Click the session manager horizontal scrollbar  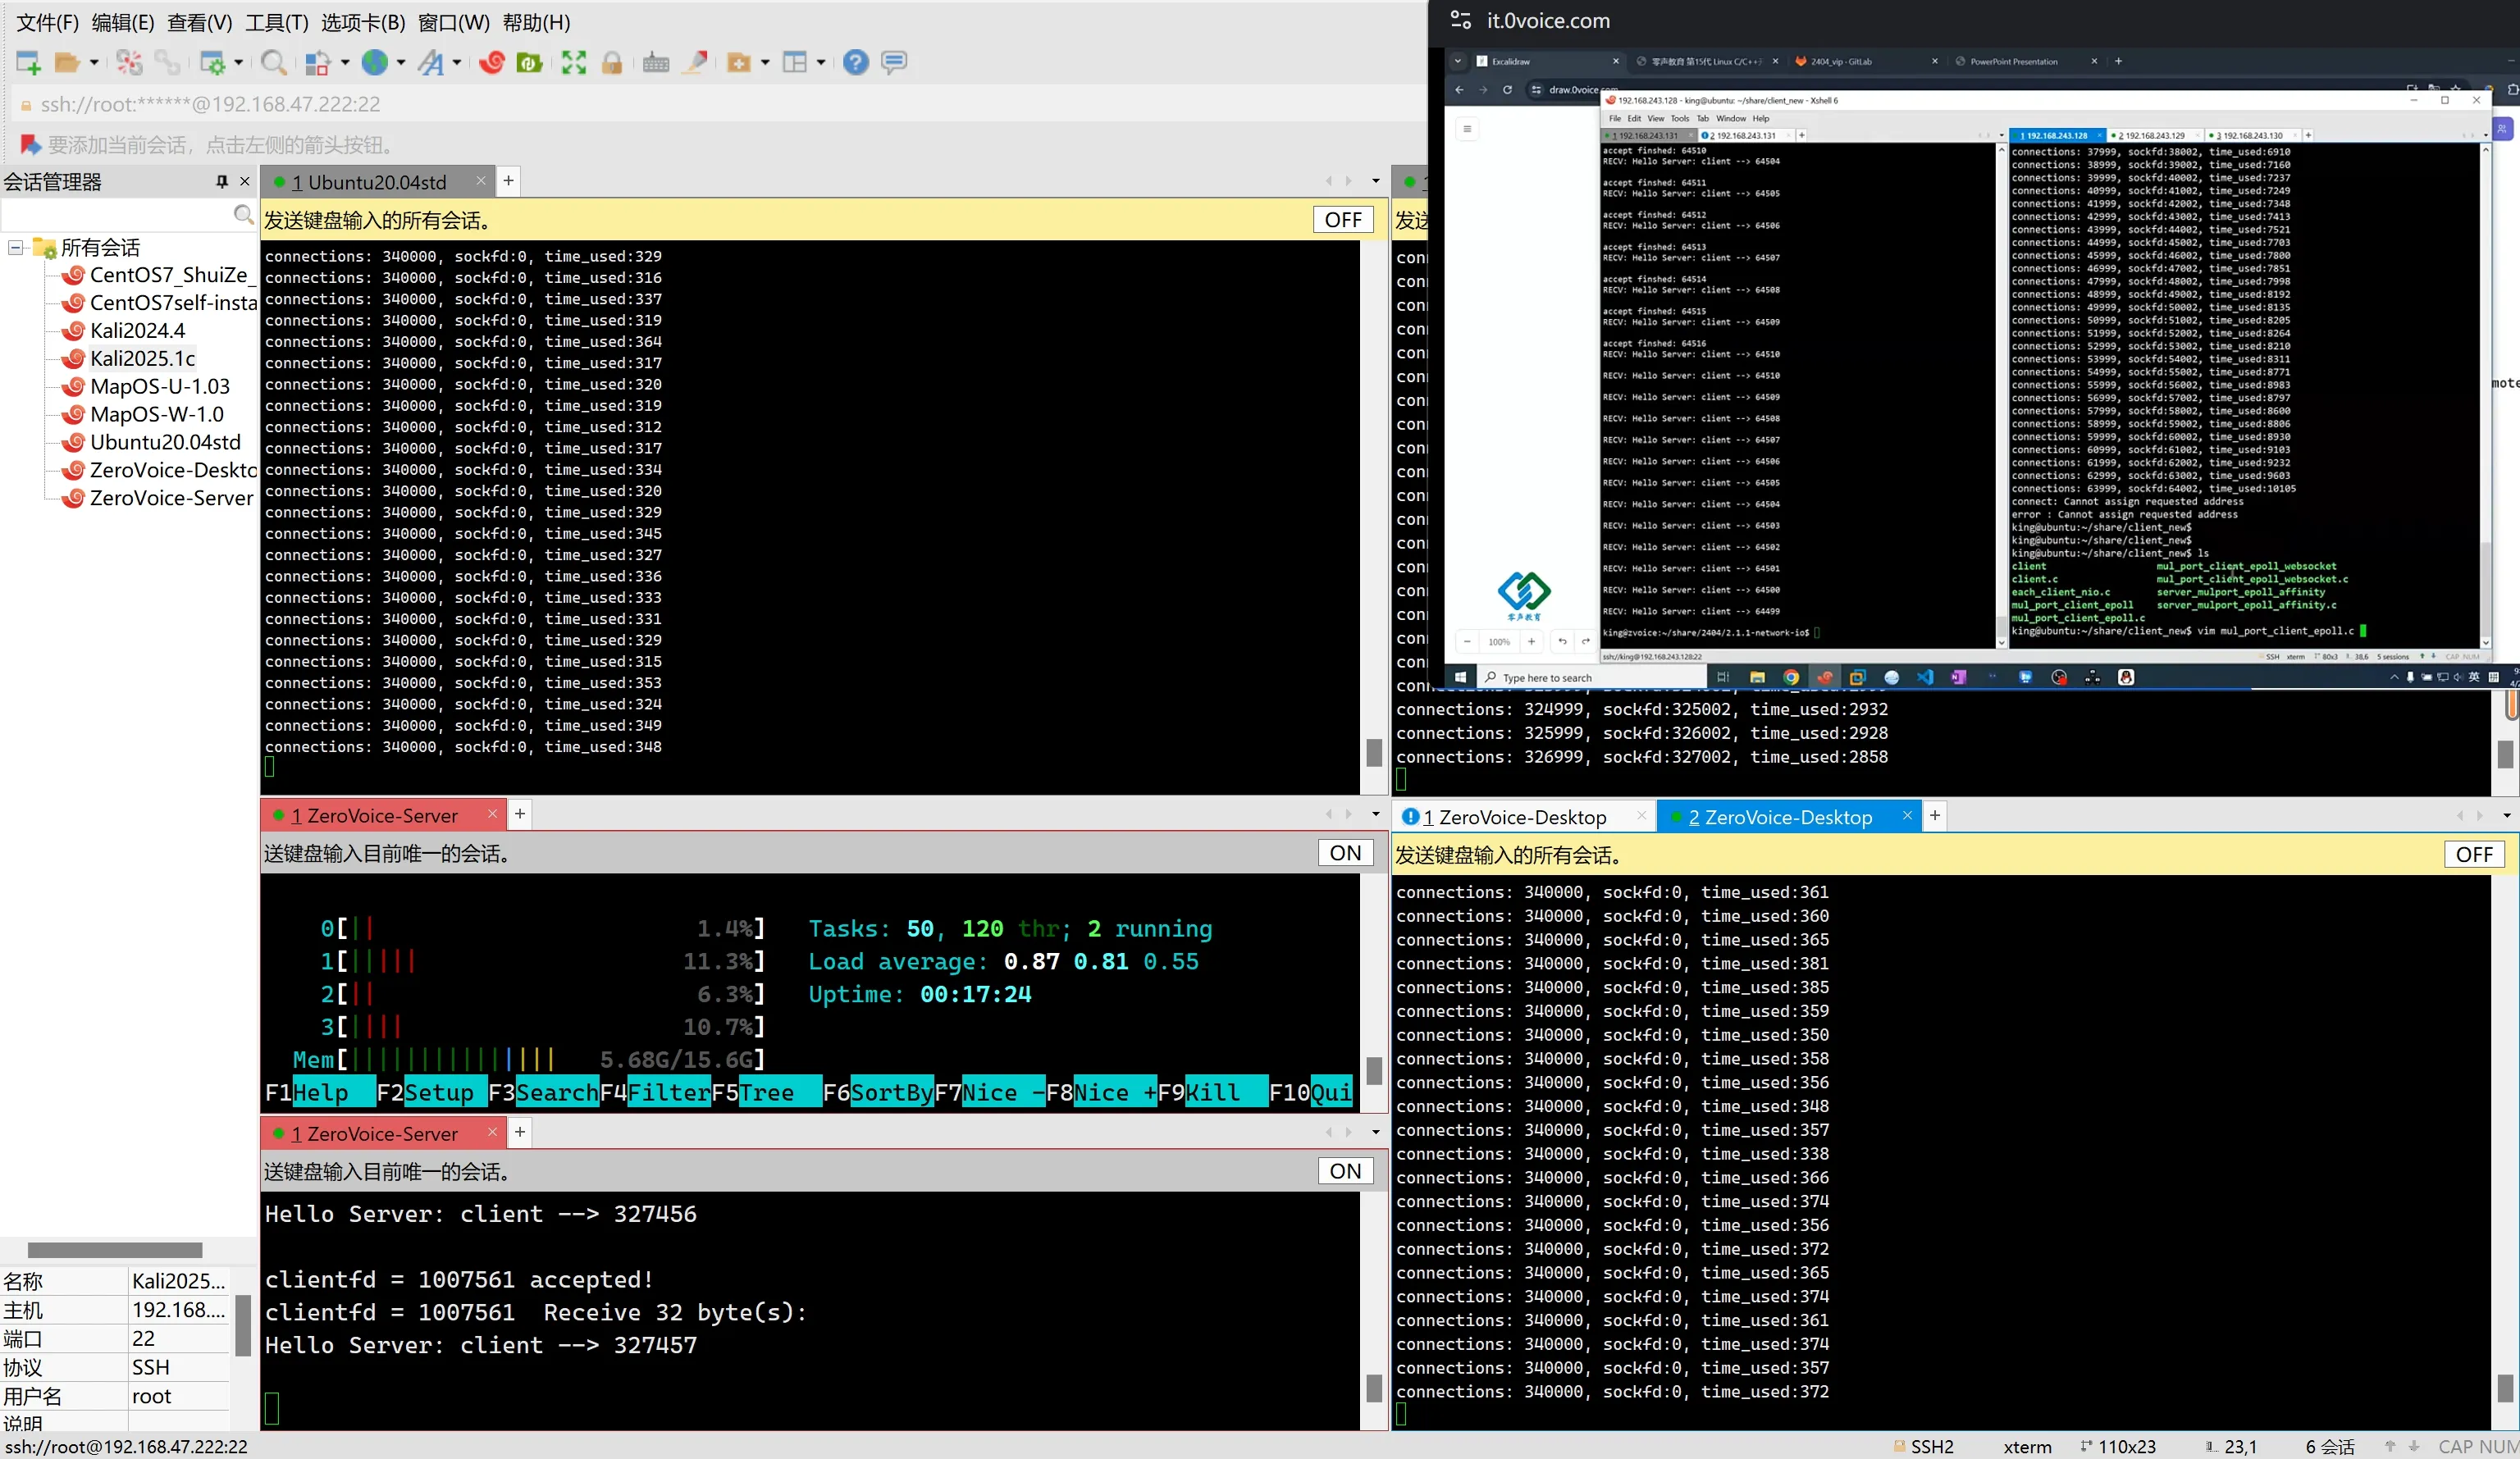tap(115, 1250)
